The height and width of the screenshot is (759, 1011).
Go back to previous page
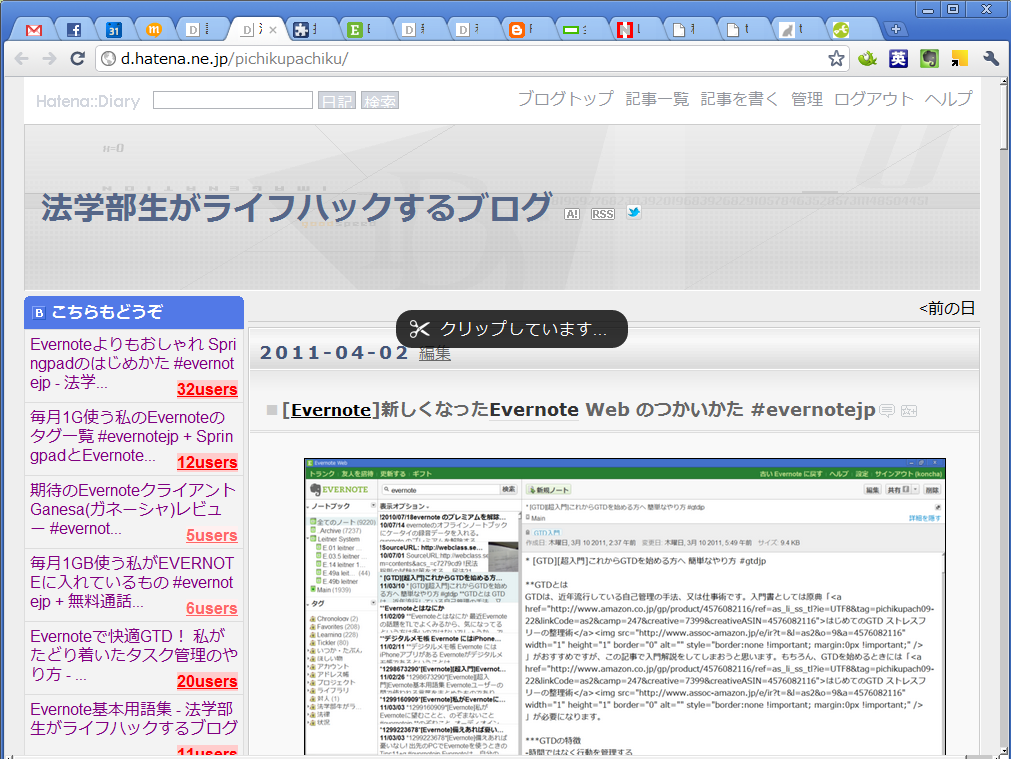tap(21, 59)
